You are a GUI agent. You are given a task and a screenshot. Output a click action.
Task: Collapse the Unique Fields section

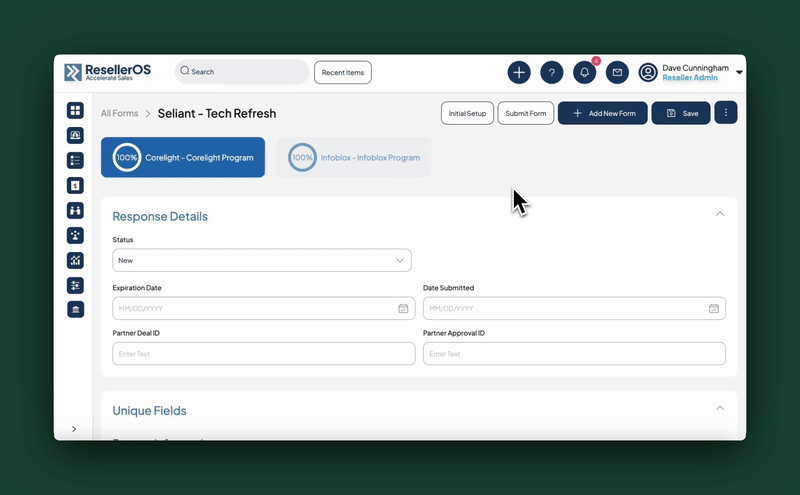click(x=719, y=409)
